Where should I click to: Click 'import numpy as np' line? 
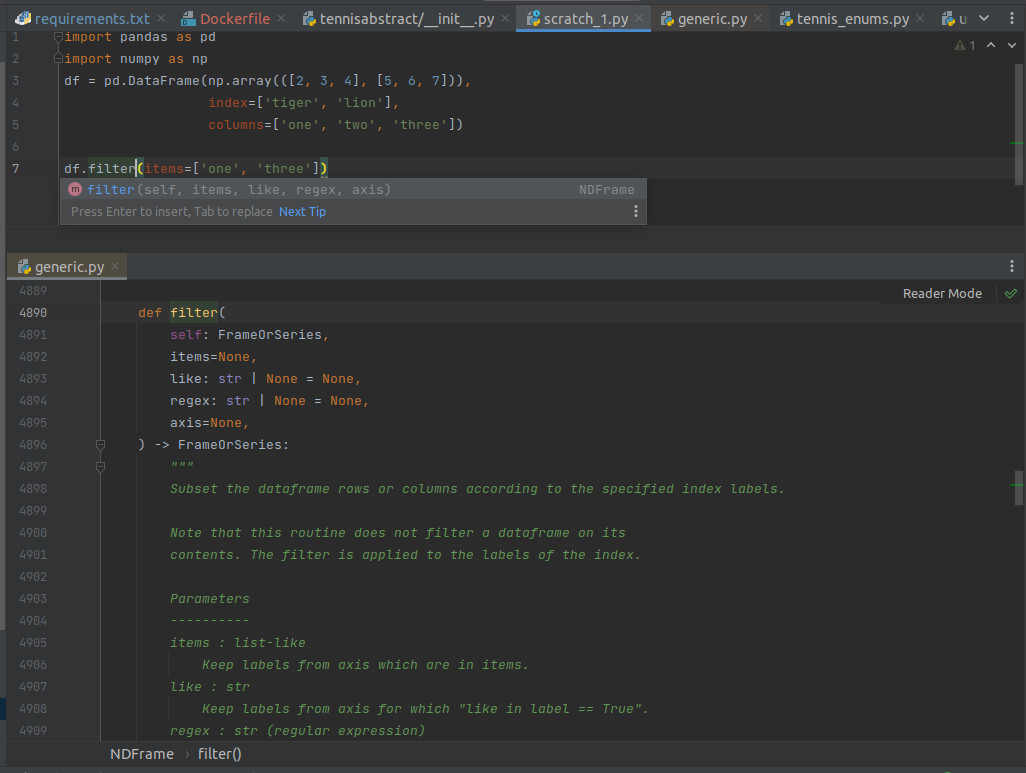coord(135,59)
